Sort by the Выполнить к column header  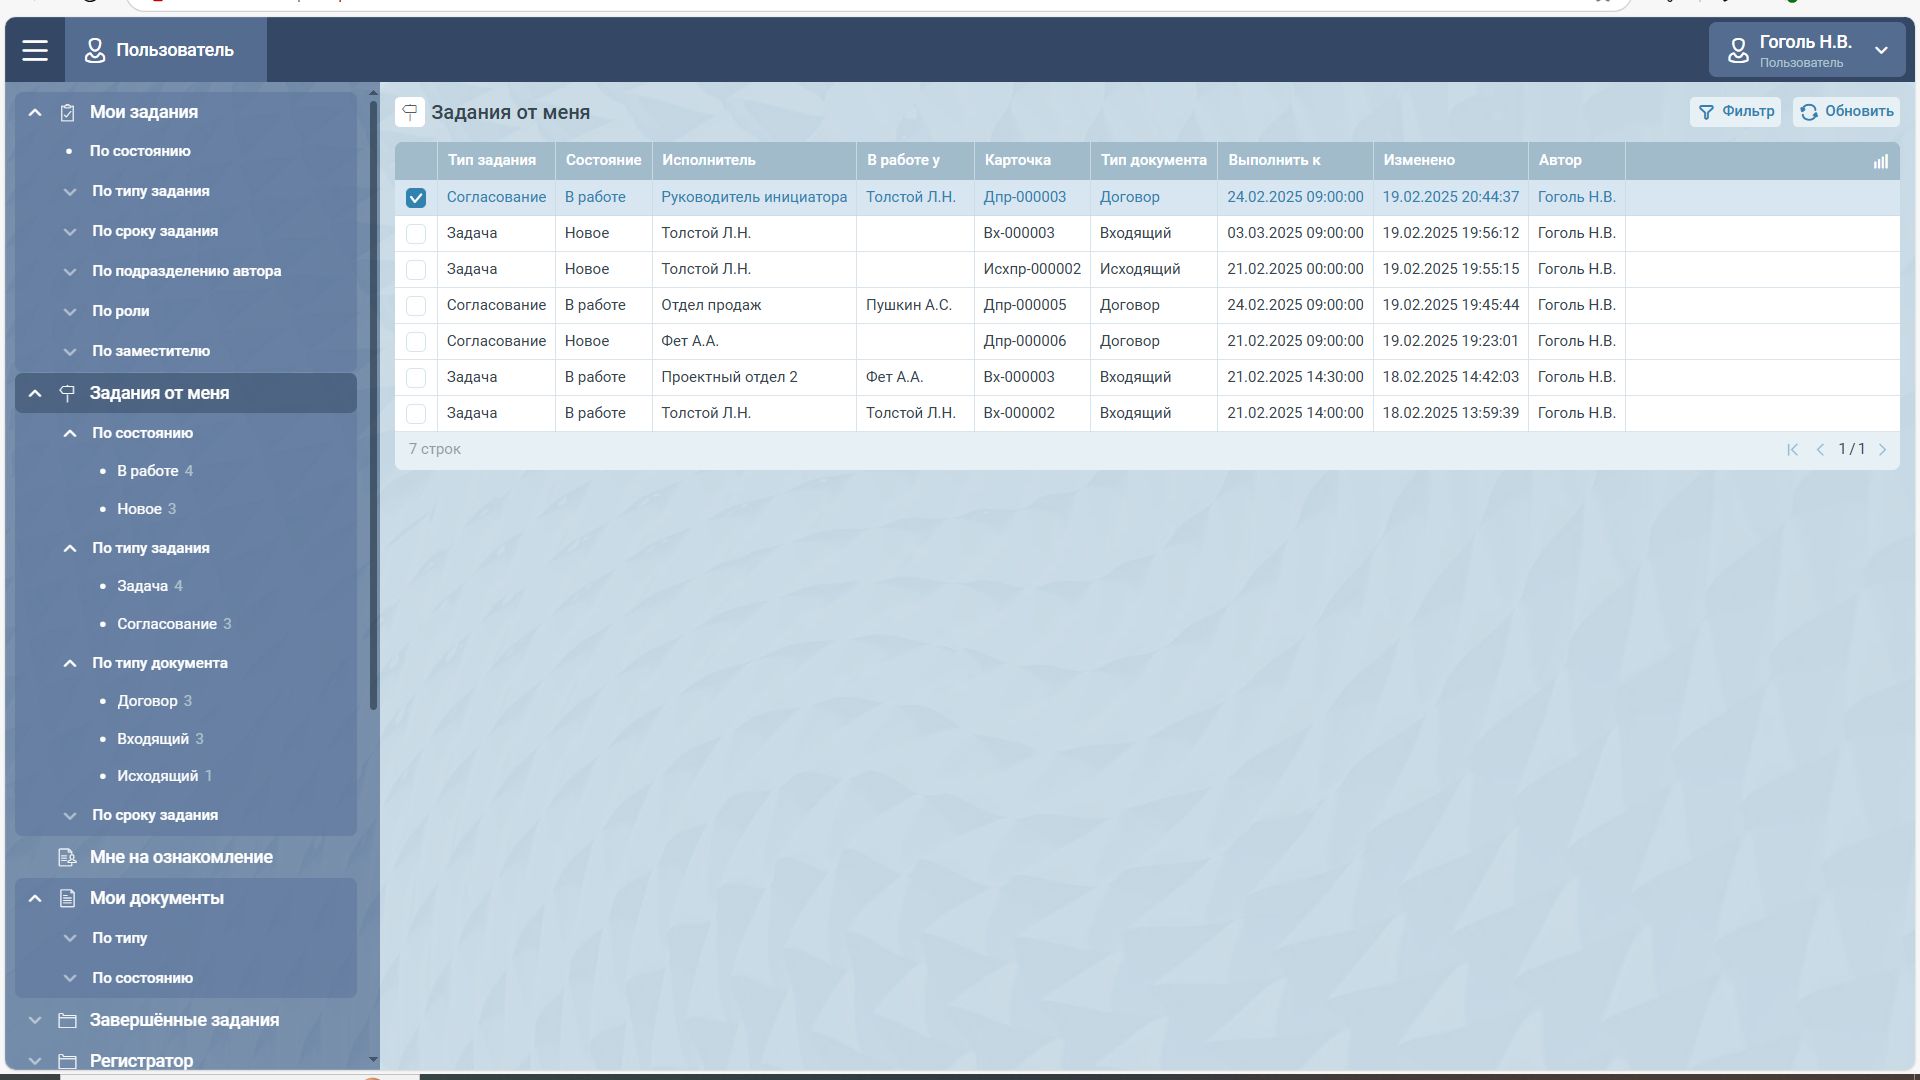click(1274, 160)
